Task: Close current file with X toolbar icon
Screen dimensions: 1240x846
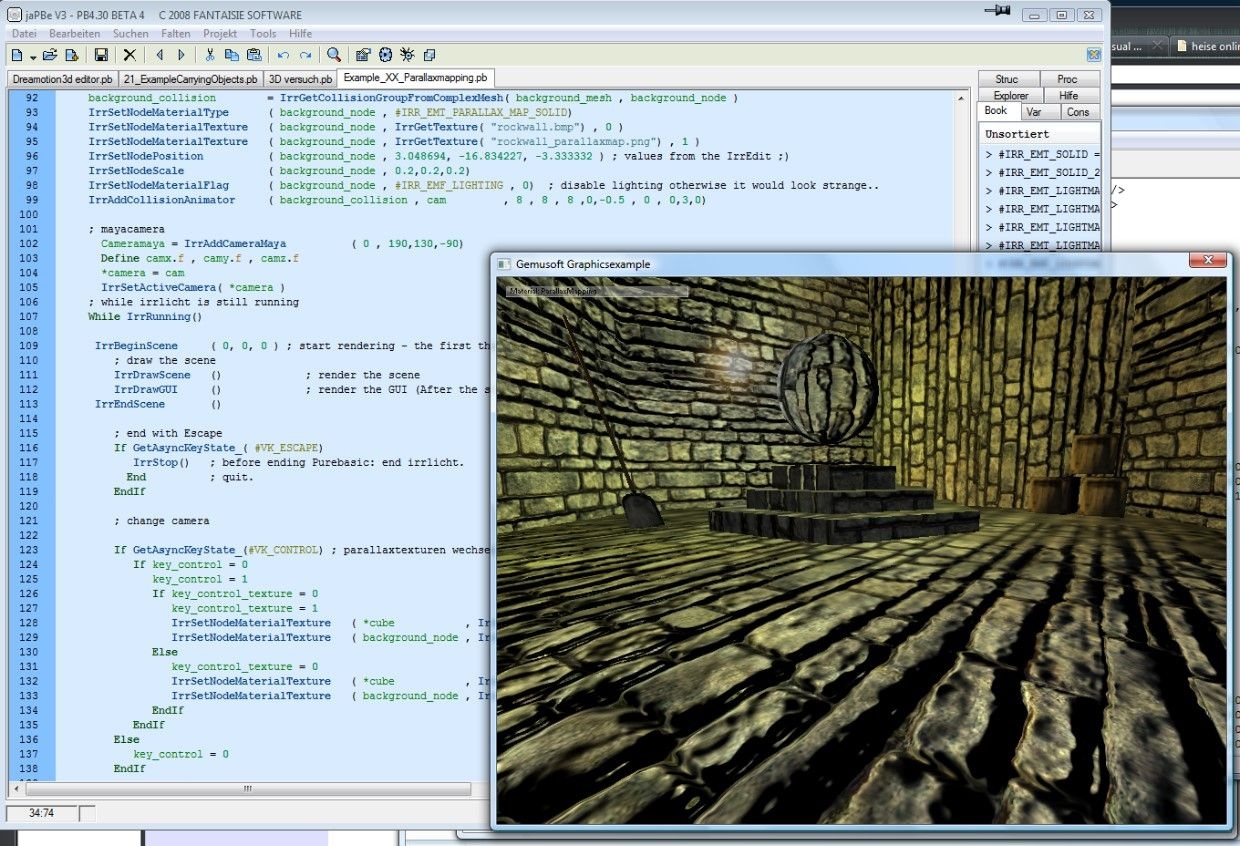Action: (129, 55)
